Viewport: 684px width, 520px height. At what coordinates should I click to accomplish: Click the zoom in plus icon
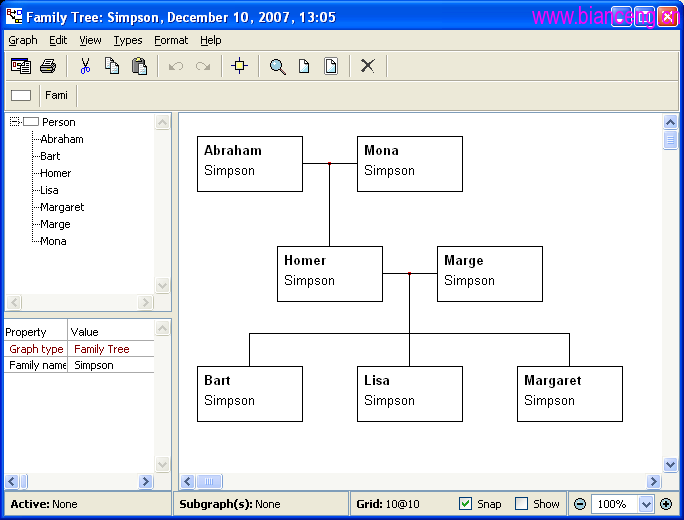point(666,504)
